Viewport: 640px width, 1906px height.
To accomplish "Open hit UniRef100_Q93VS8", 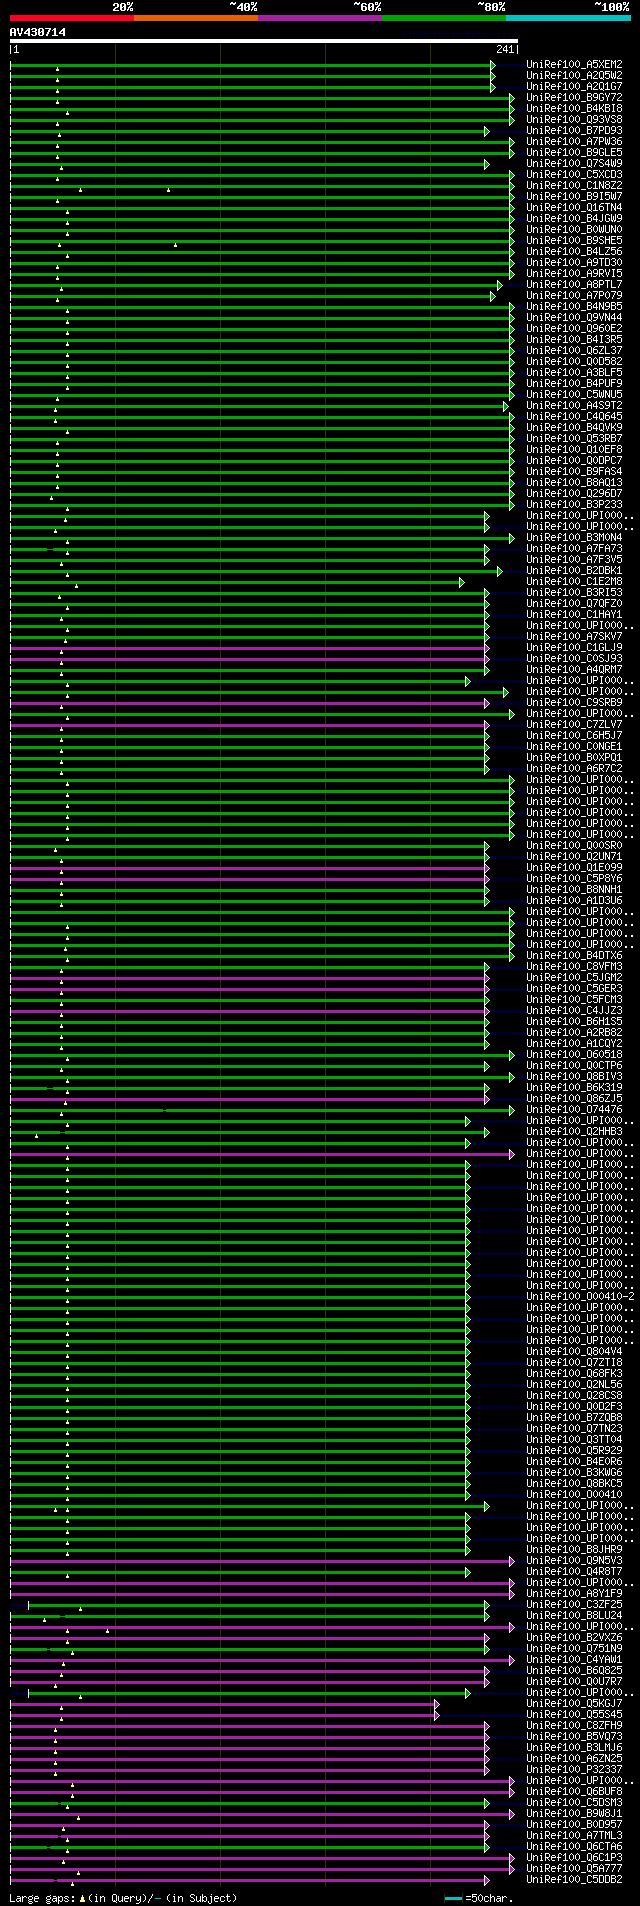I will (574, 119).
